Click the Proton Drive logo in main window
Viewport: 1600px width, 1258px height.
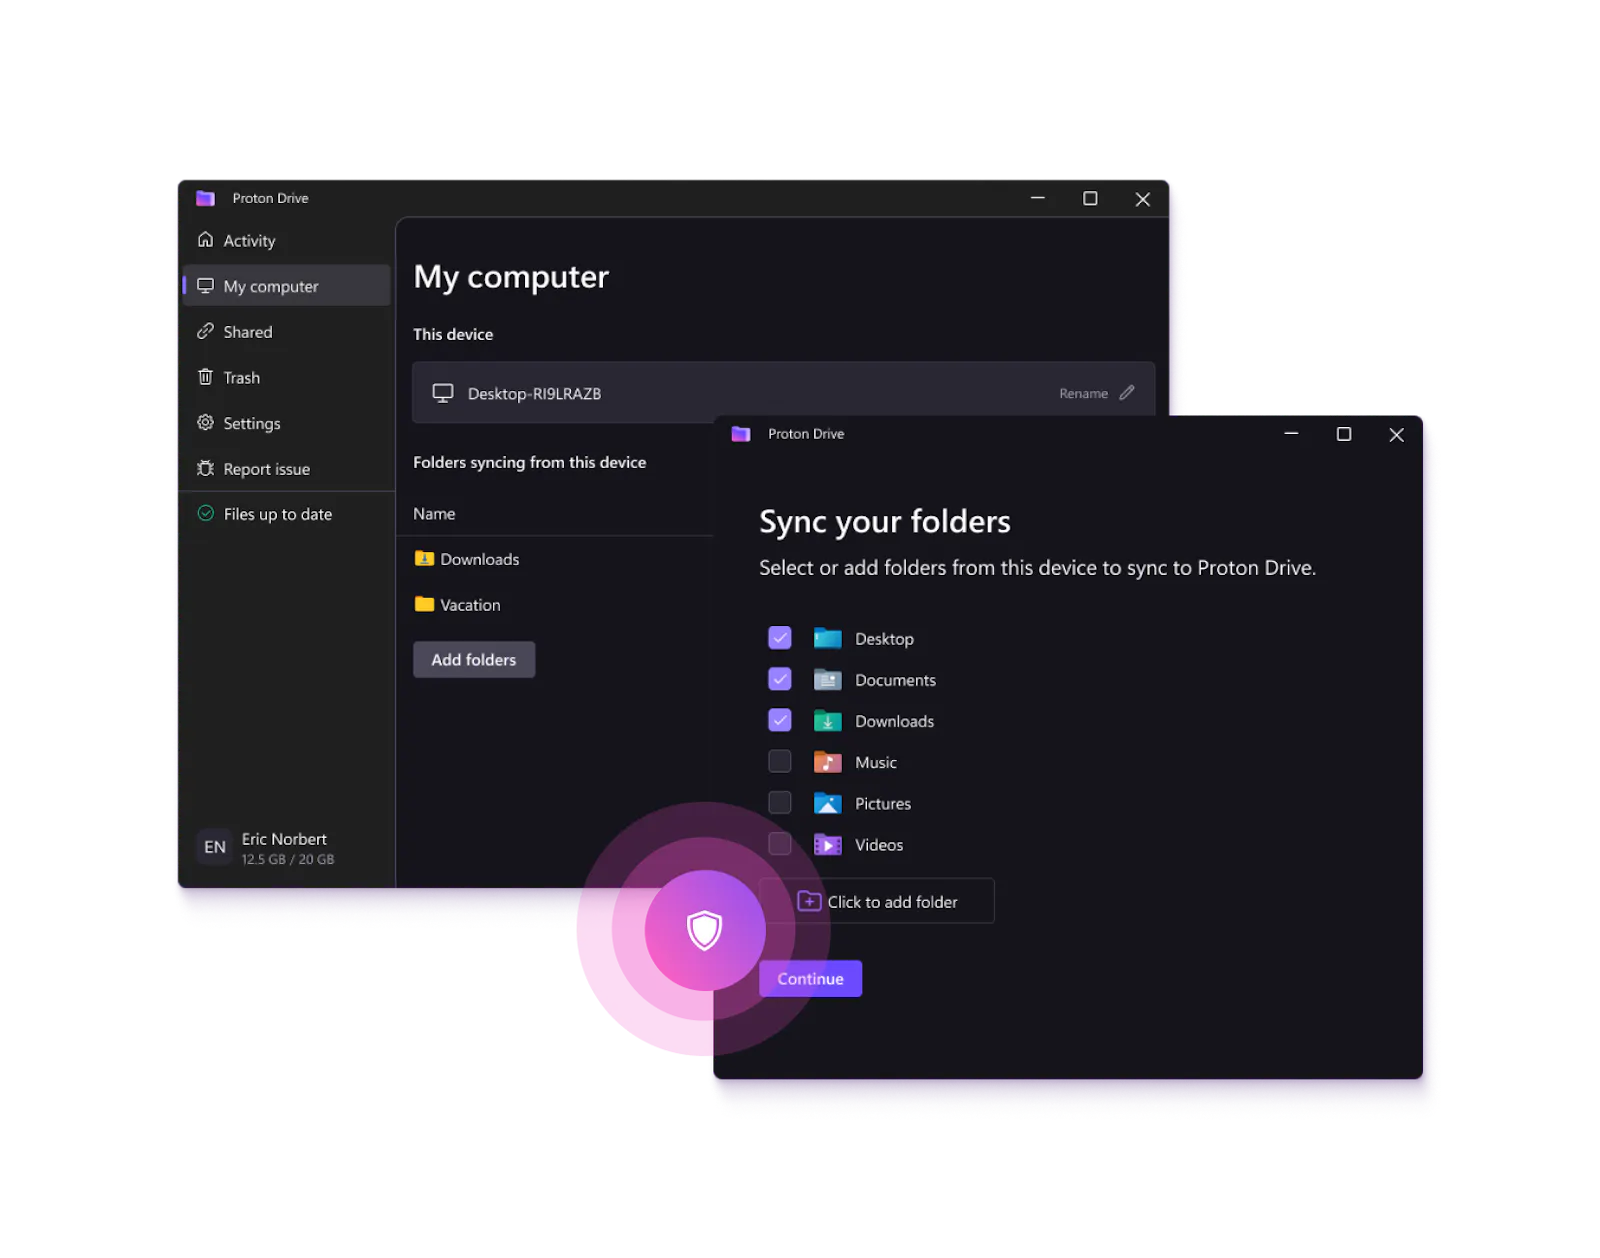205,198
